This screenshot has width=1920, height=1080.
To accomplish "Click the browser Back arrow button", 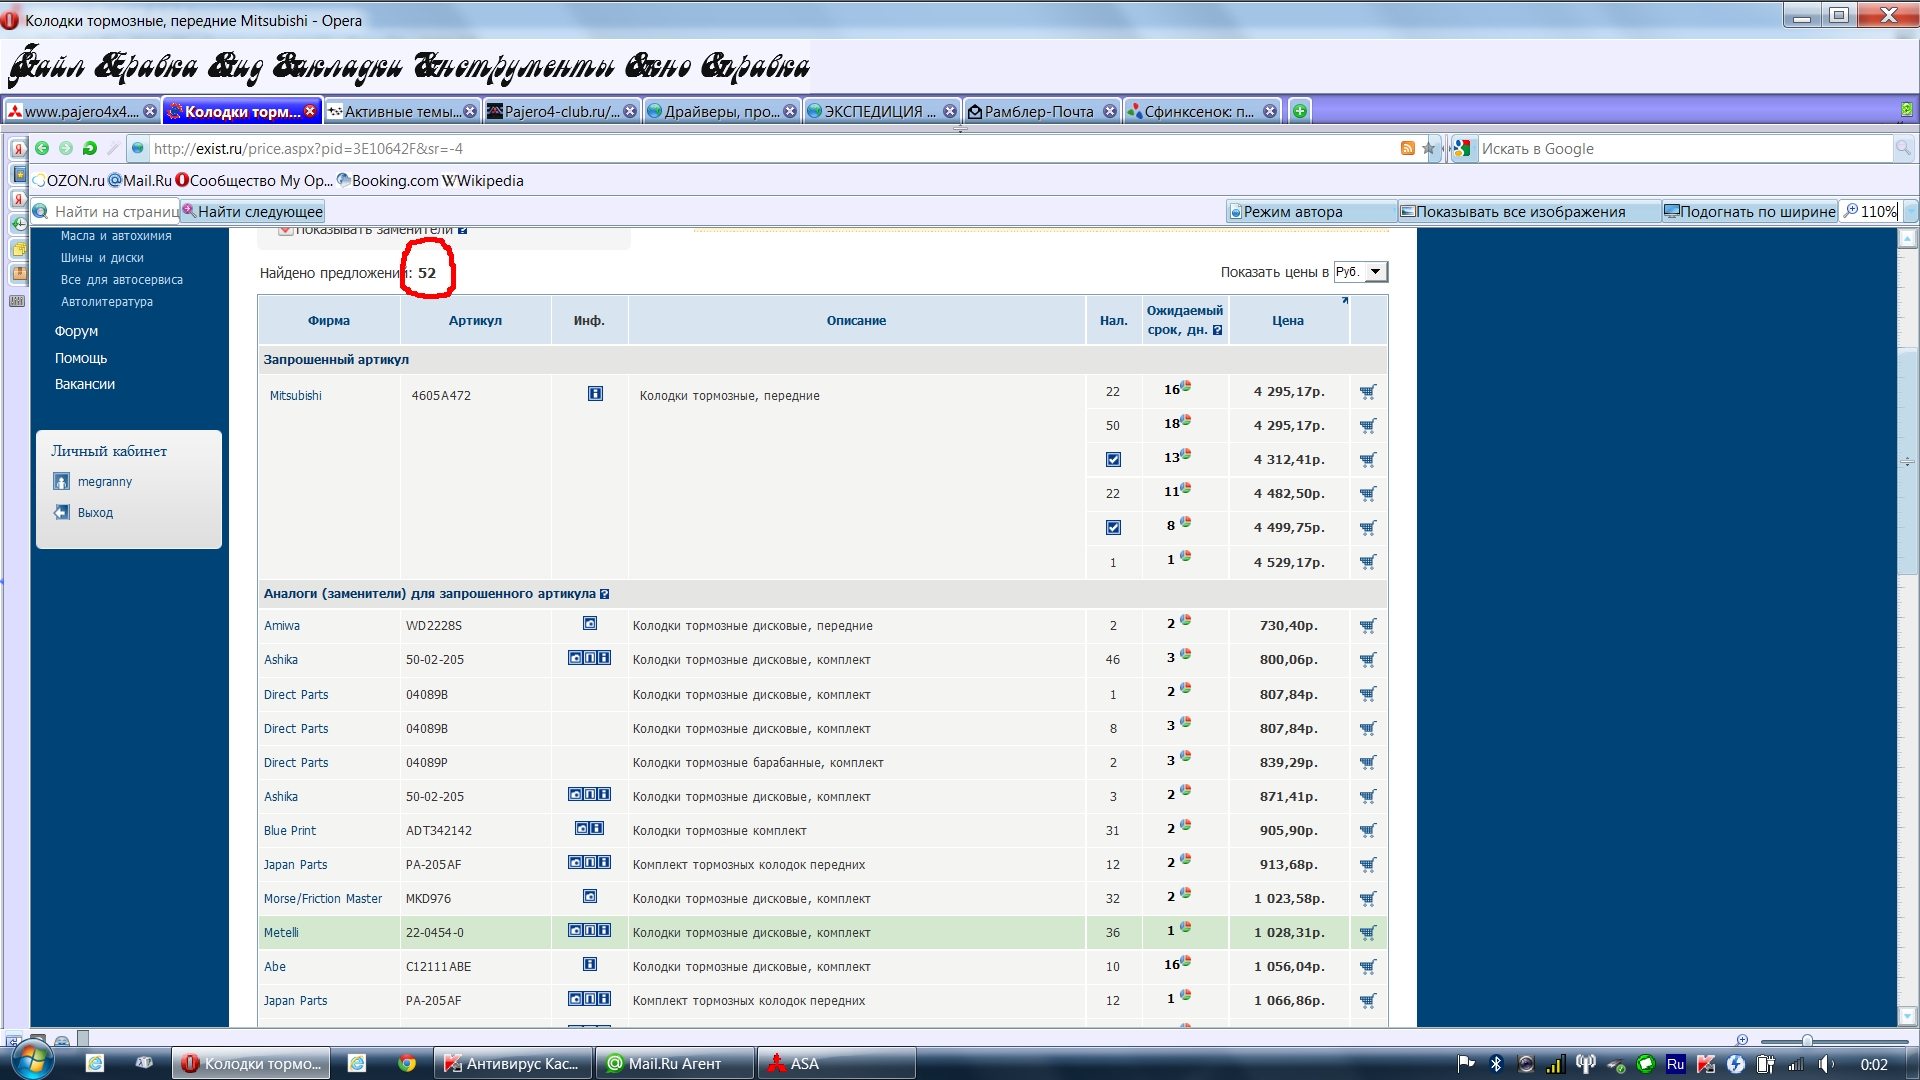I will coord(42,148).
